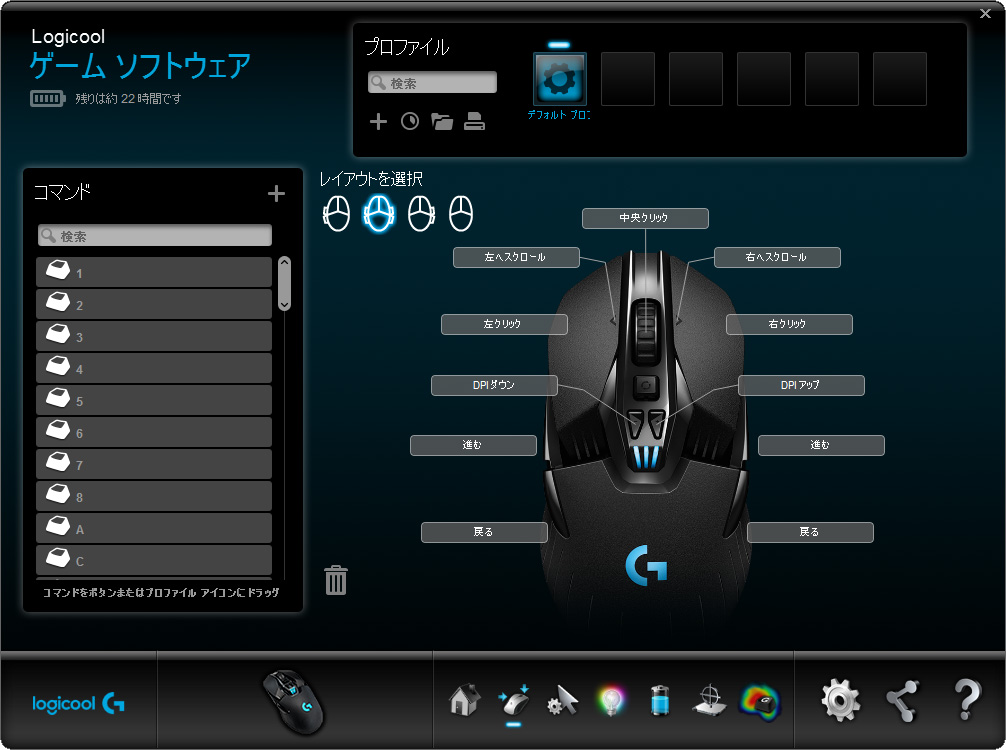Screen dimensions: 1006x750
Task: Click the 中央クリック button label
Action: tap(645, 218)
